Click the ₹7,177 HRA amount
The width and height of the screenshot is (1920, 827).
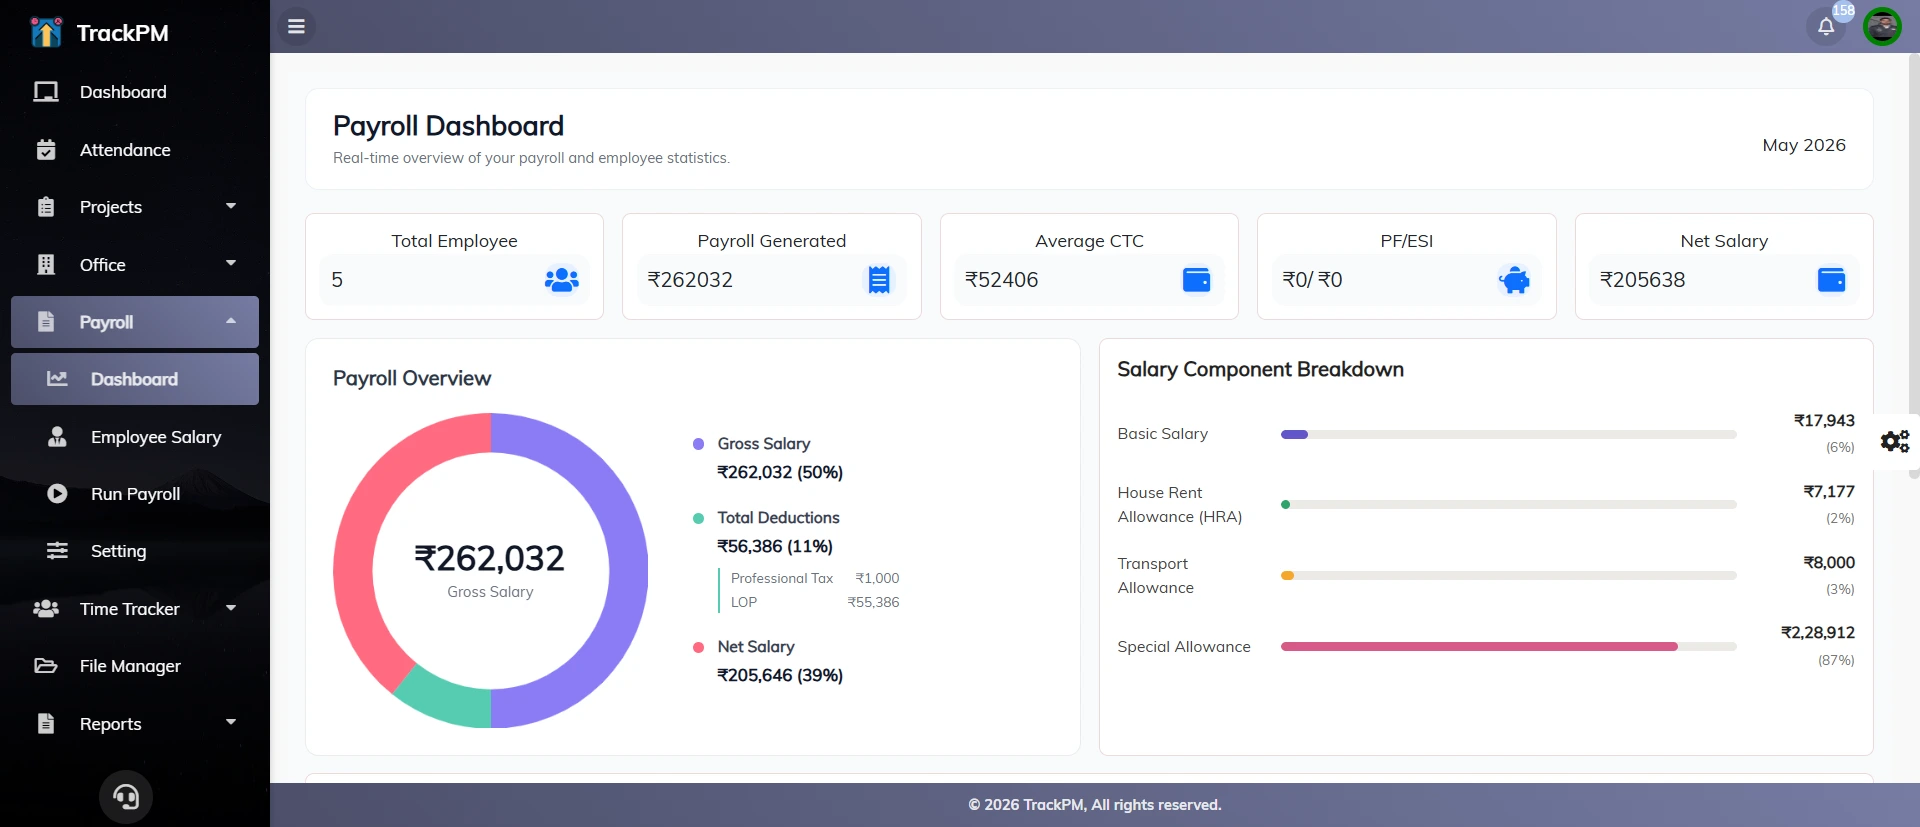point(1829,492)
